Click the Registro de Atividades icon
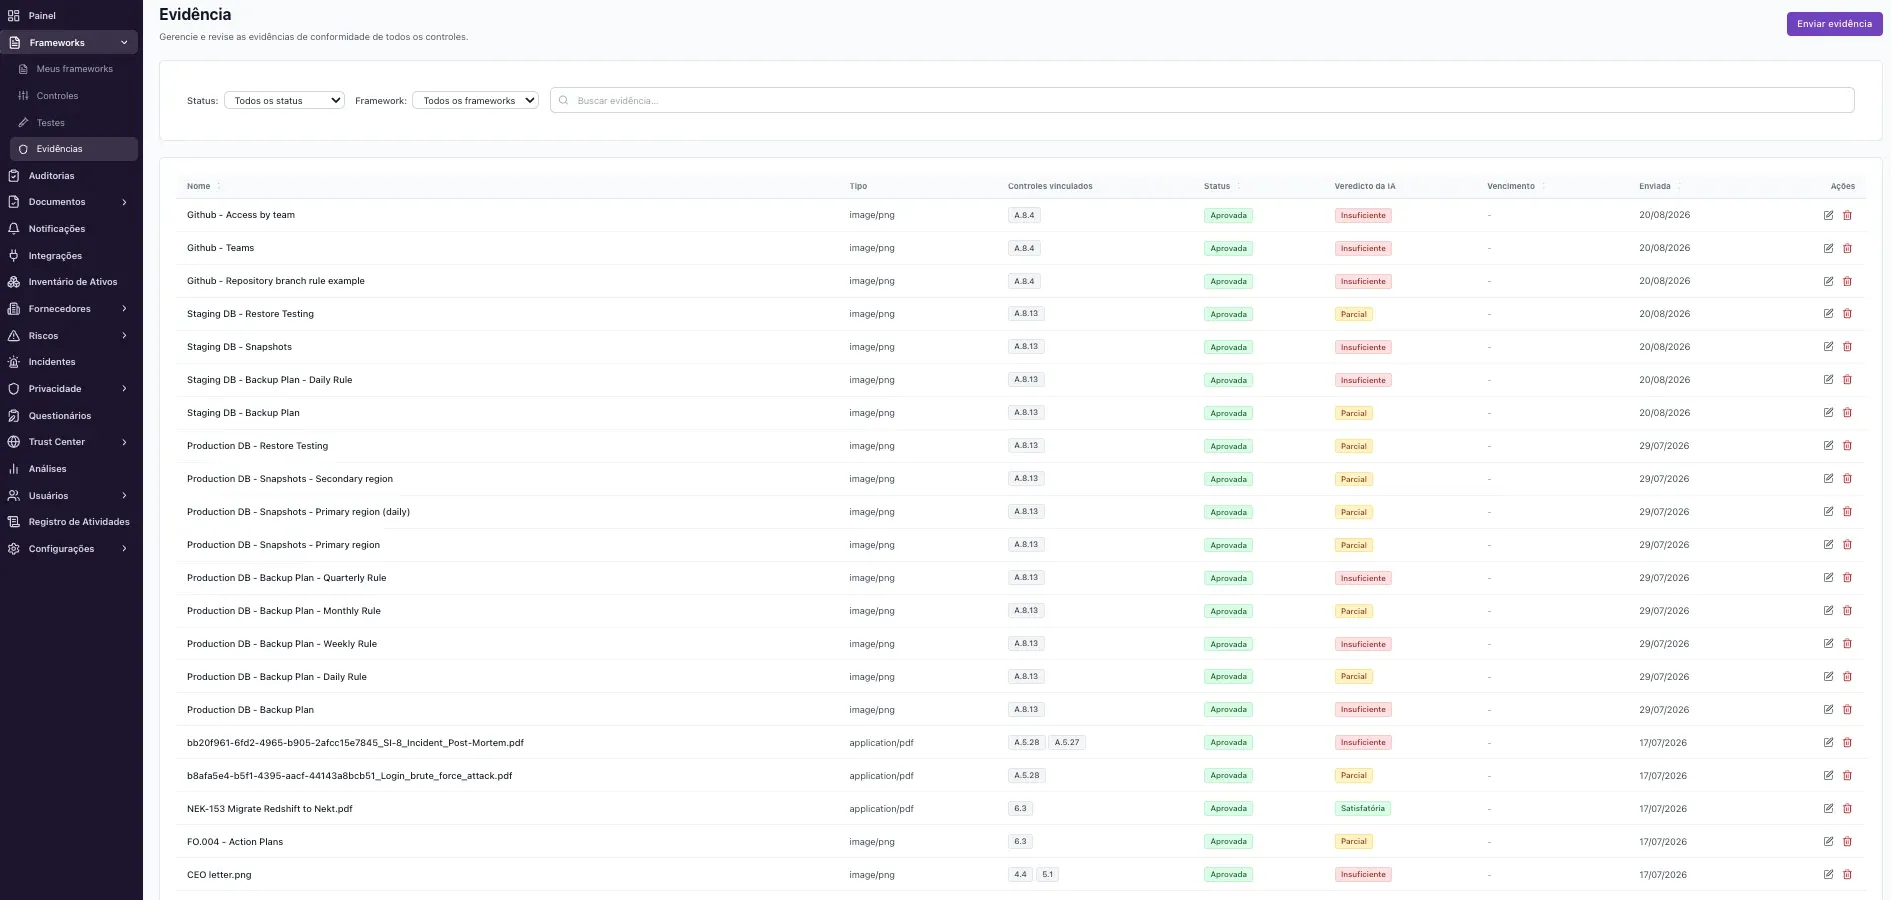The width and height of the screenshot is (1891, 900). point(14,522)
